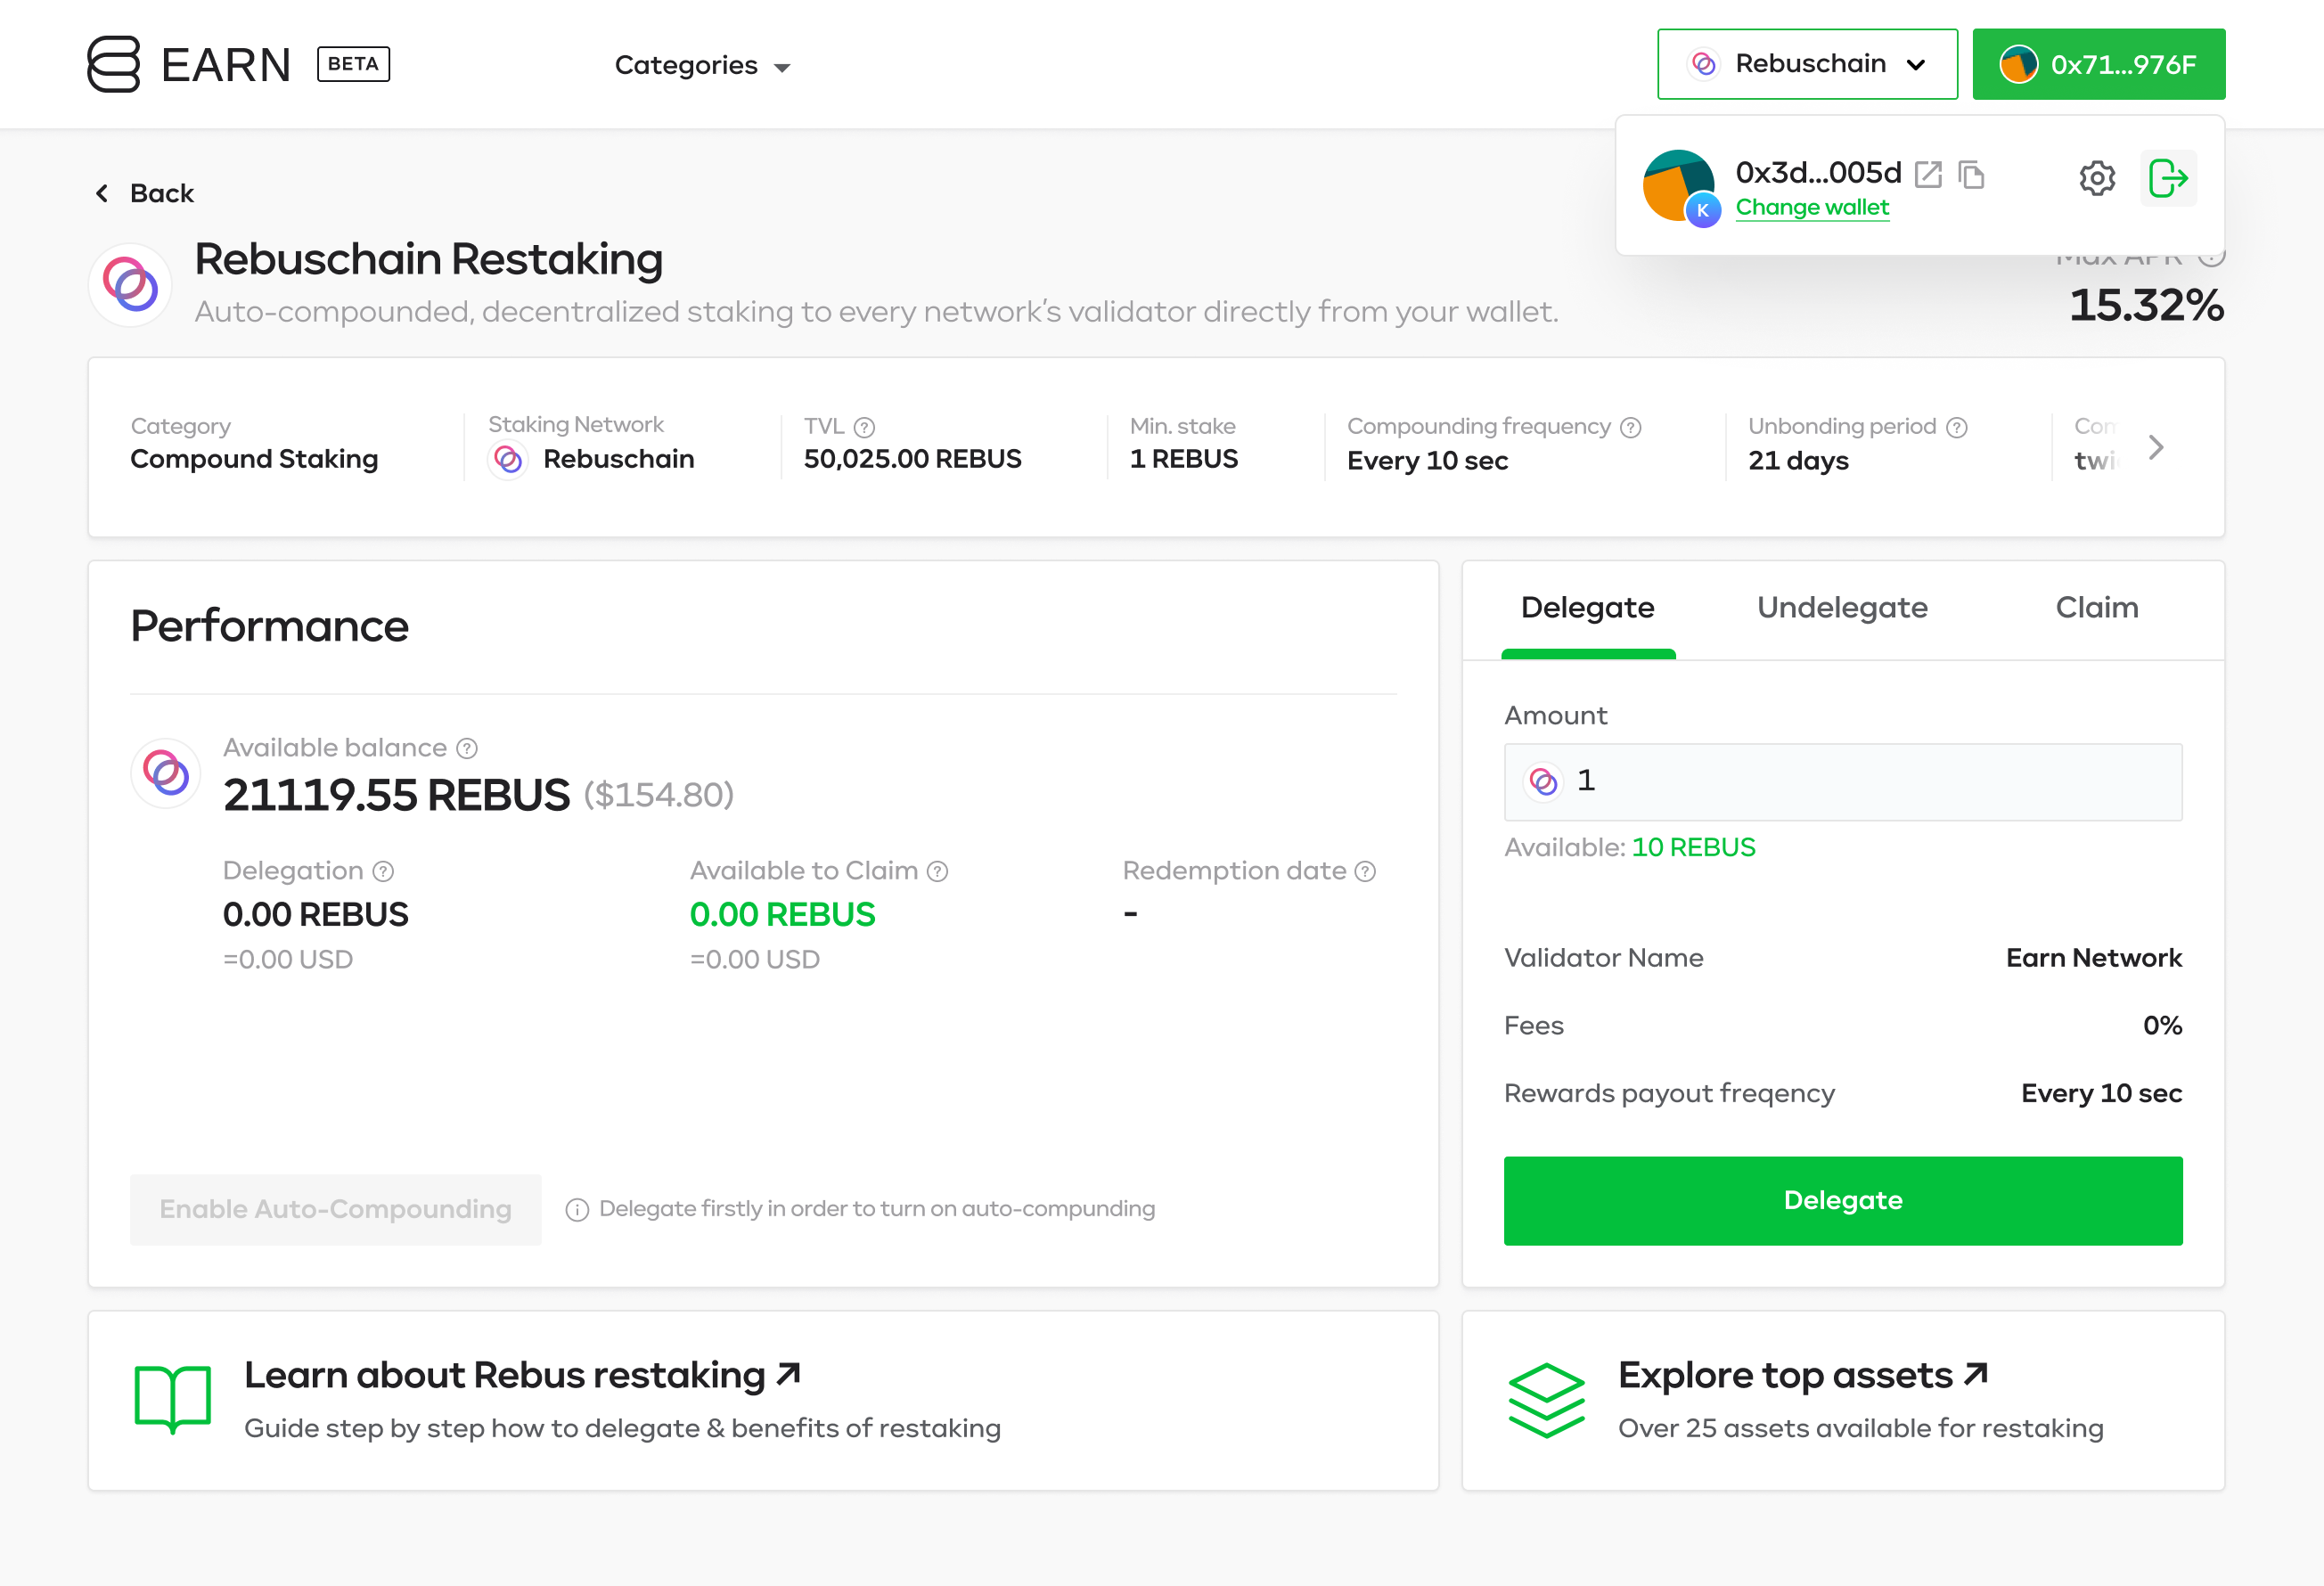The width and height of the screenshot is (2324, 1586).
Task: Click the 21 days unbonding value
Action: click(x=1798, y=461)
